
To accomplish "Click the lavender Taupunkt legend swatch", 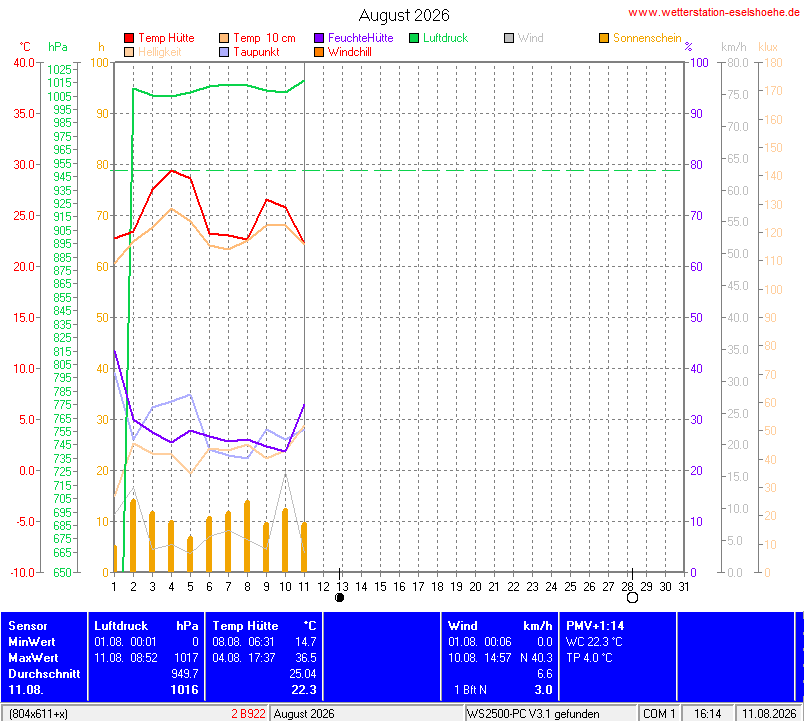I will tap(224, 52).
